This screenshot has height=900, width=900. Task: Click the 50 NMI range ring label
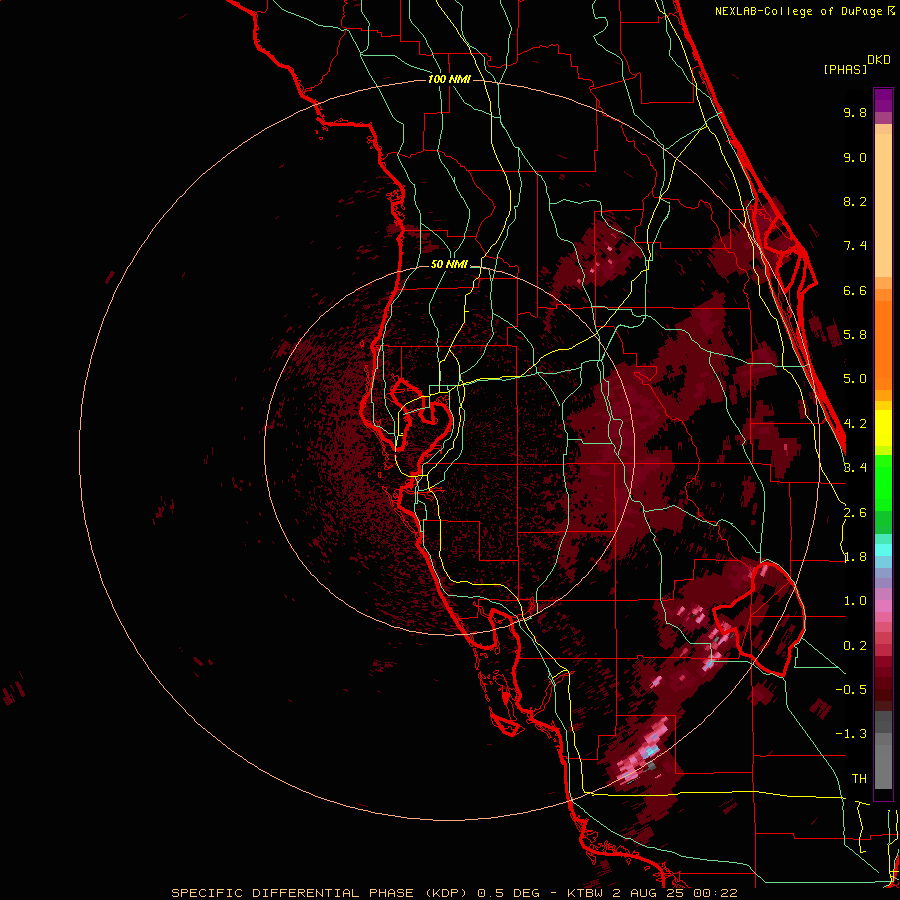449,265
